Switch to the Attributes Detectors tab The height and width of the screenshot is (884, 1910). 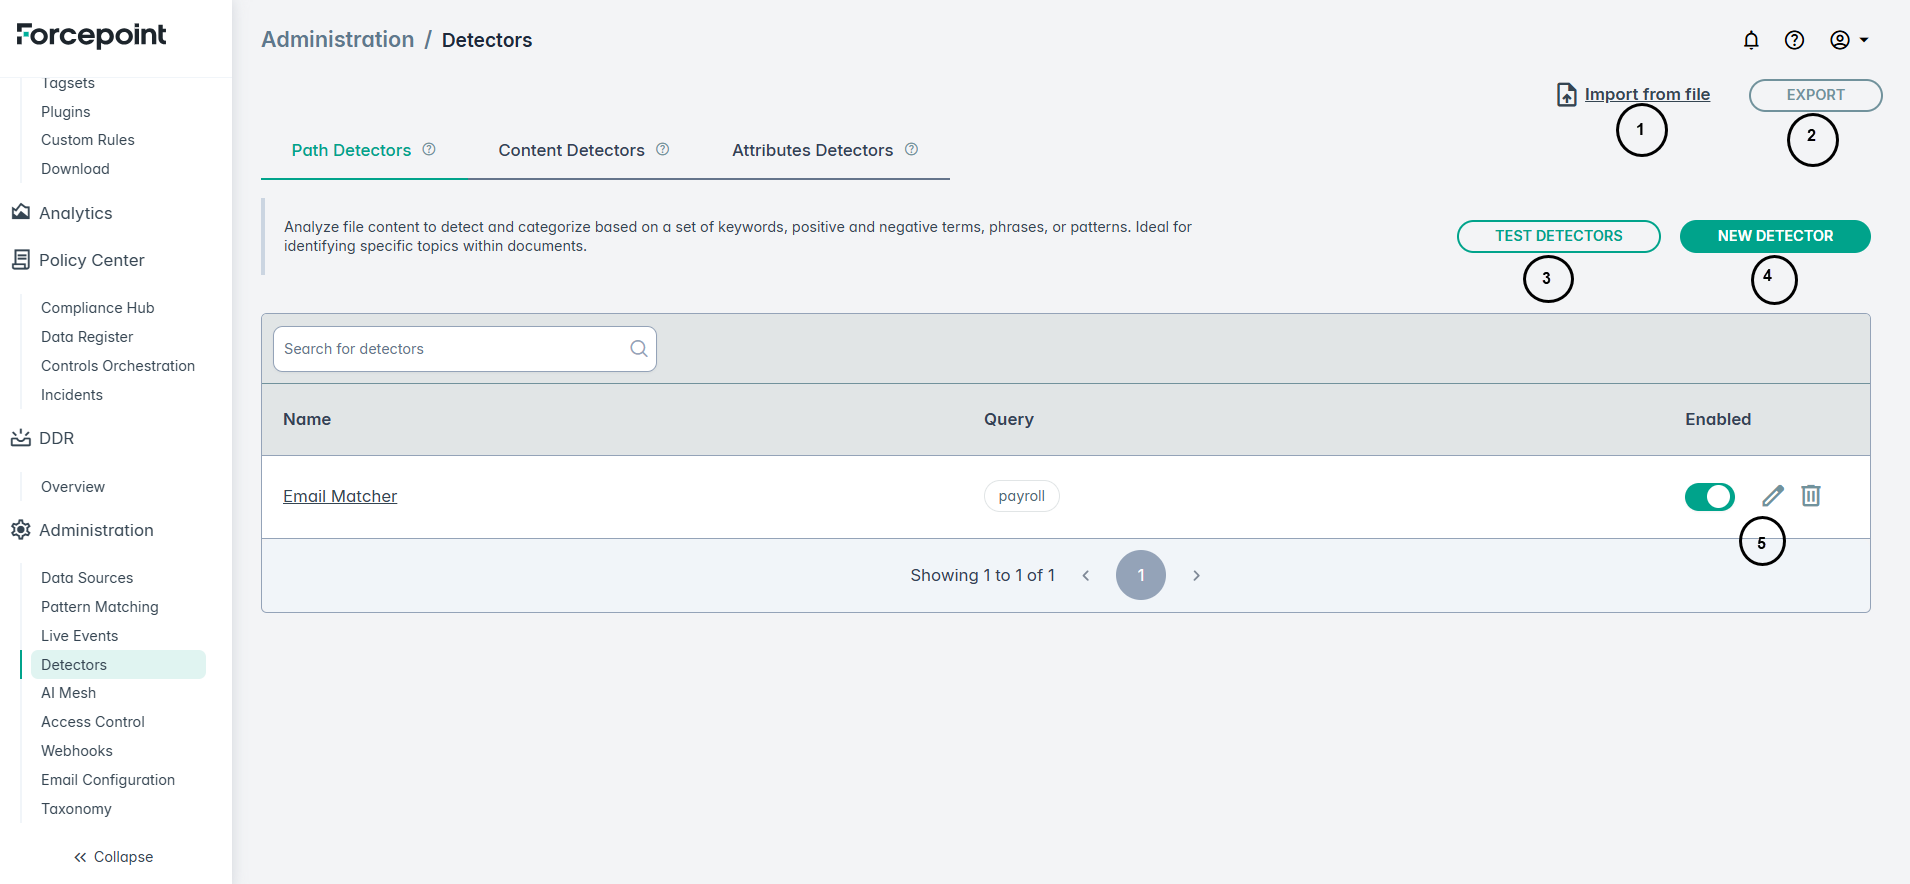click(x=812, y=151)
